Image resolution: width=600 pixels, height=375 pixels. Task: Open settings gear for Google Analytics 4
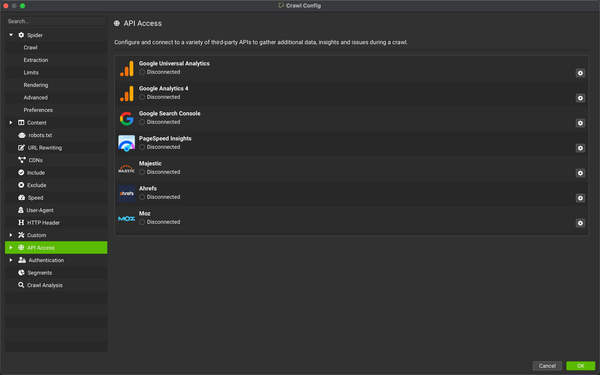(x=580, y=98)
